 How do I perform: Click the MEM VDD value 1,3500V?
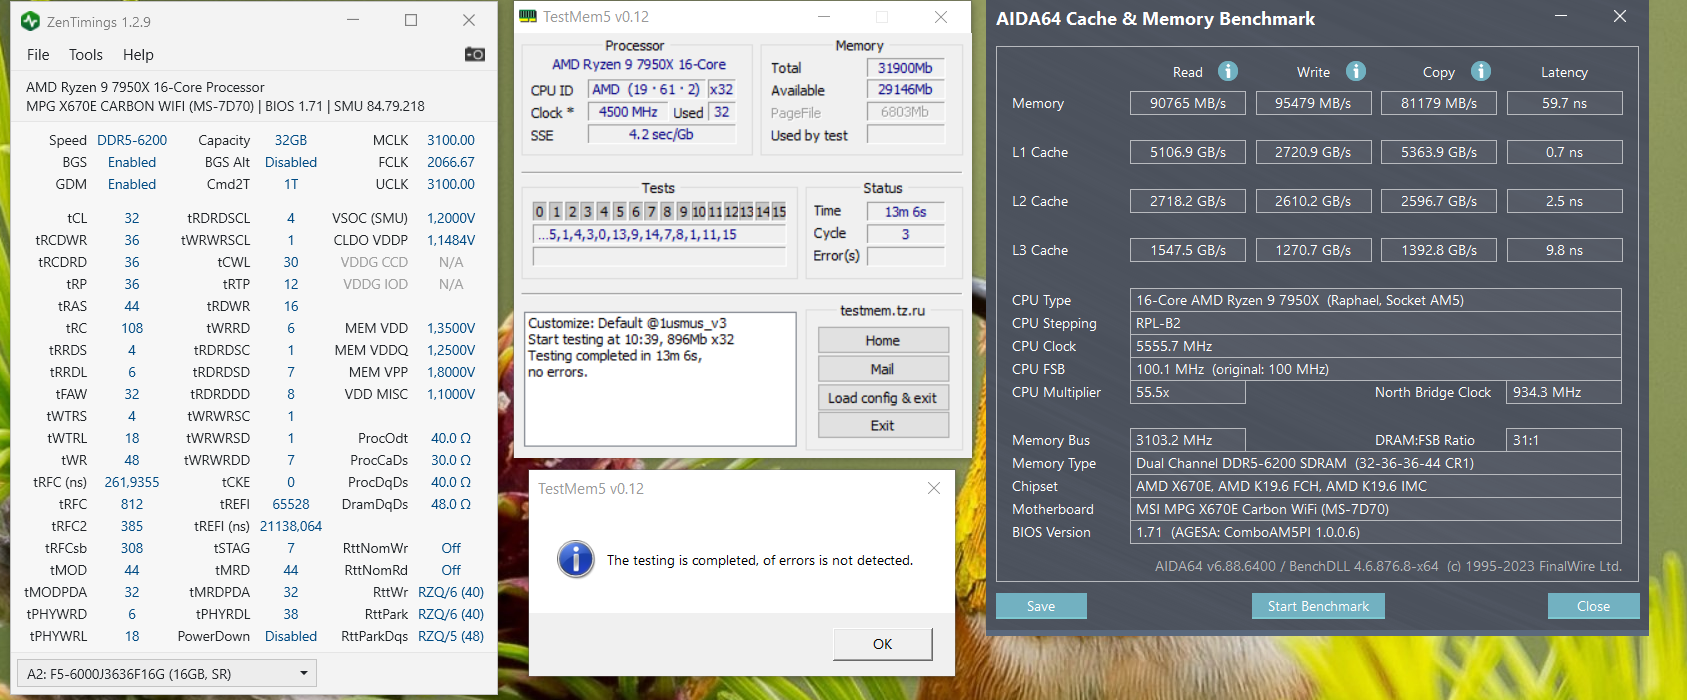(x=451, y=328)
